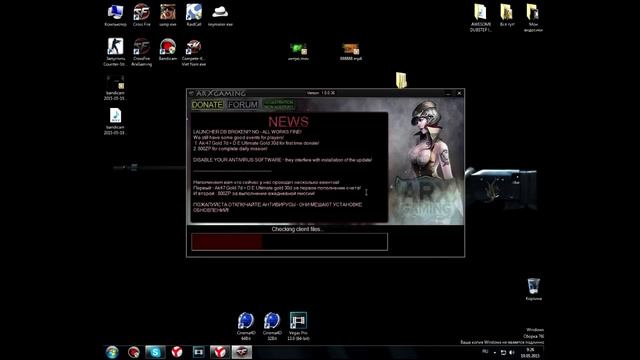
Task: Click the red Bandicam taskbar icon
Action: pyautogui.click(x=133, y=352)
